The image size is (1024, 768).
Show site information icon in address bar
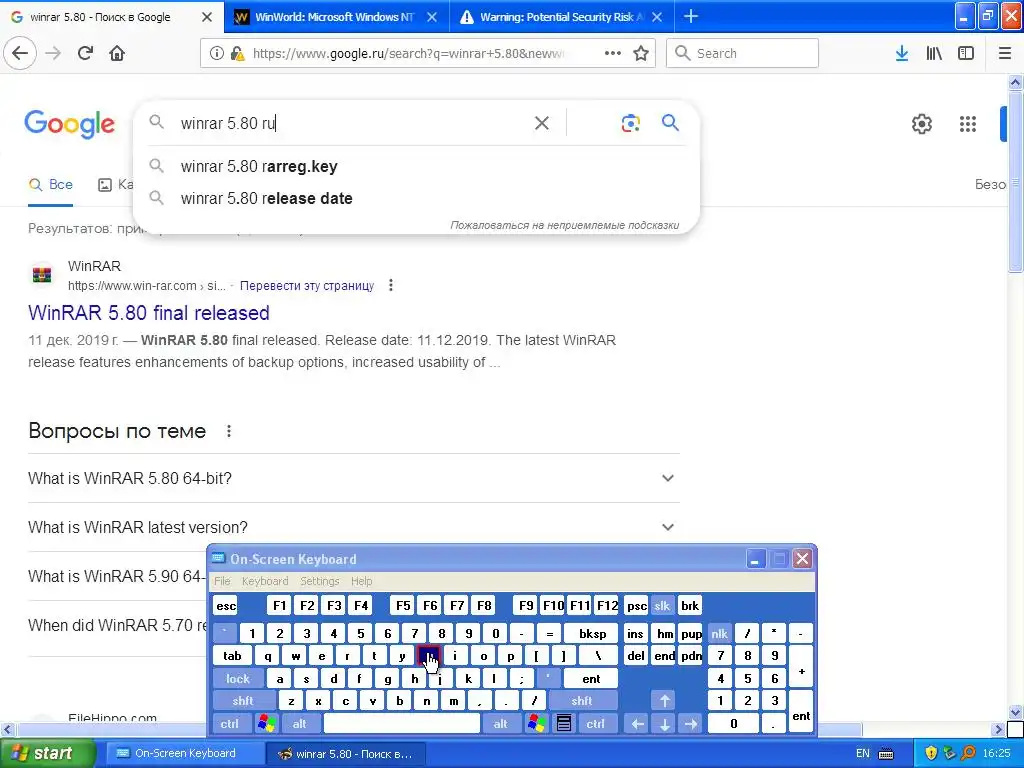coord(217,53)
